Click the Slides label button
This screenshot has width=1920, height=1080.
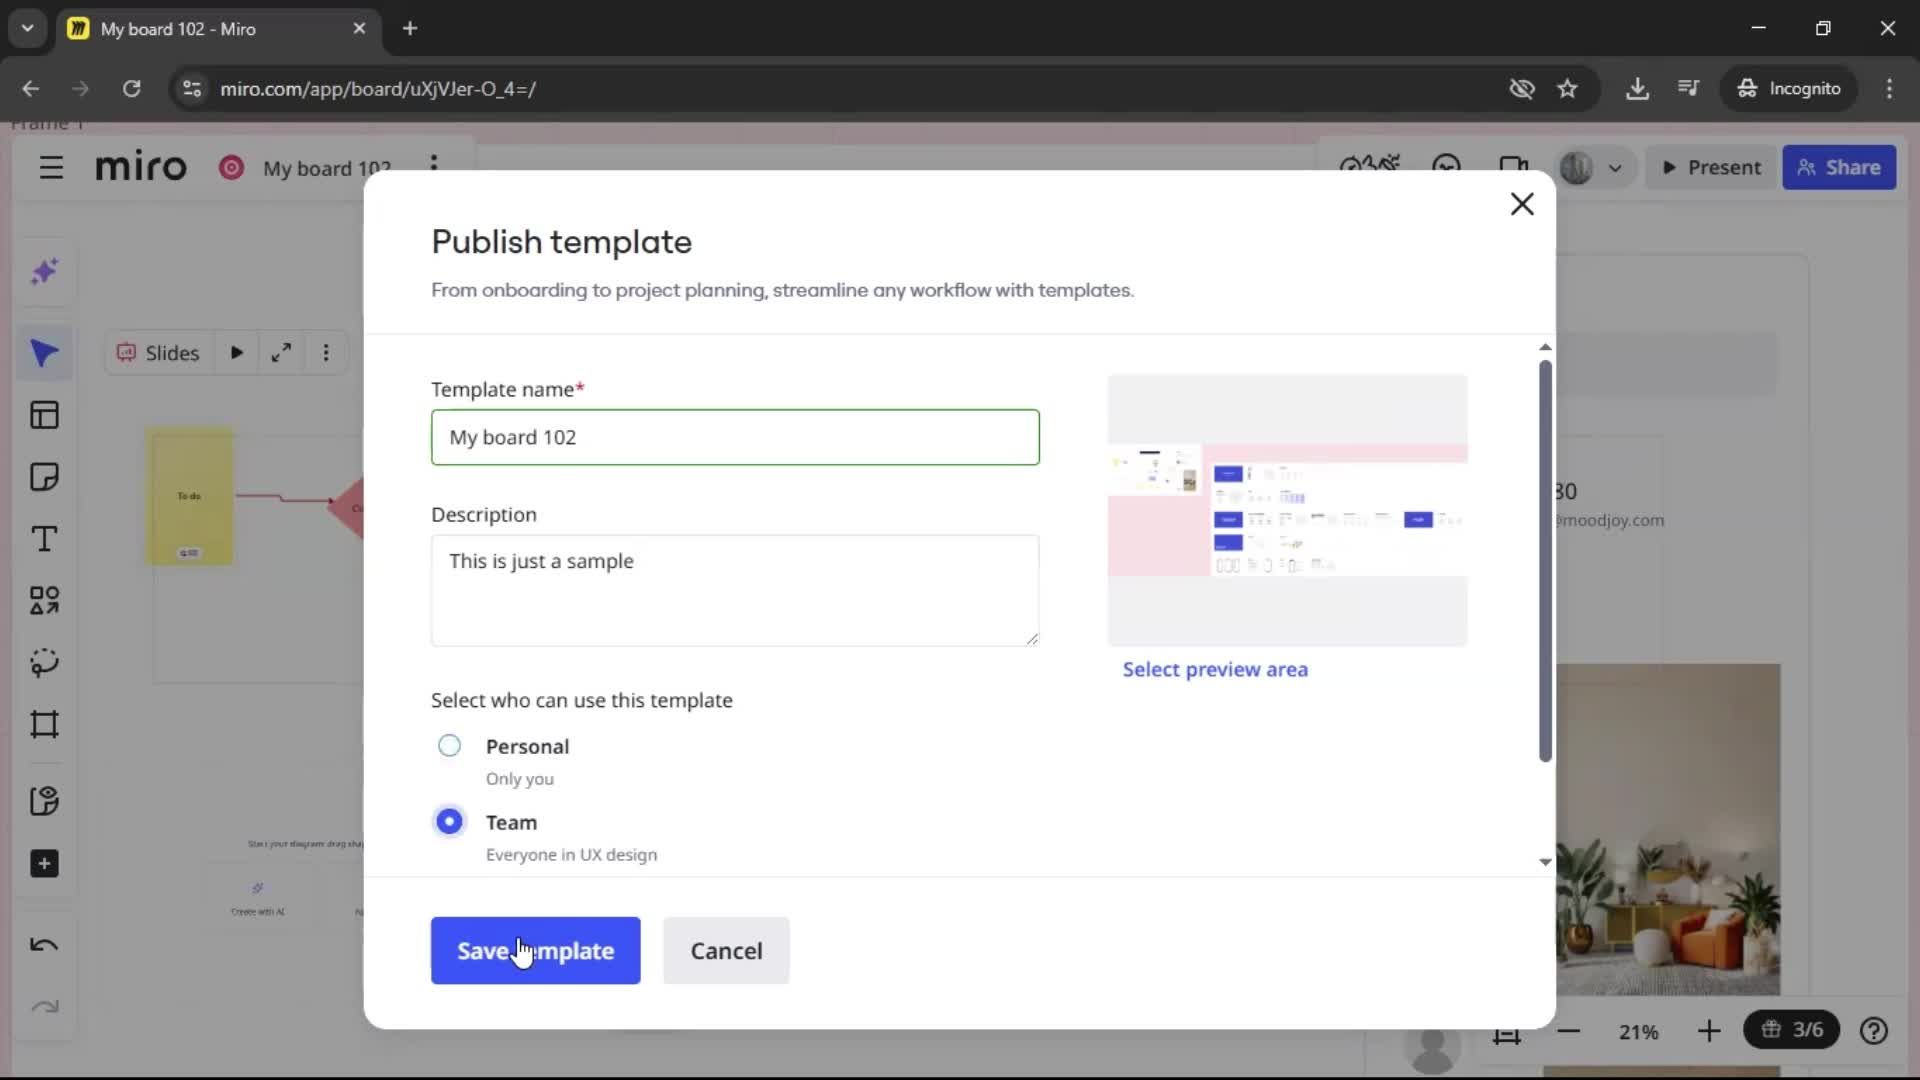(158, 353)
